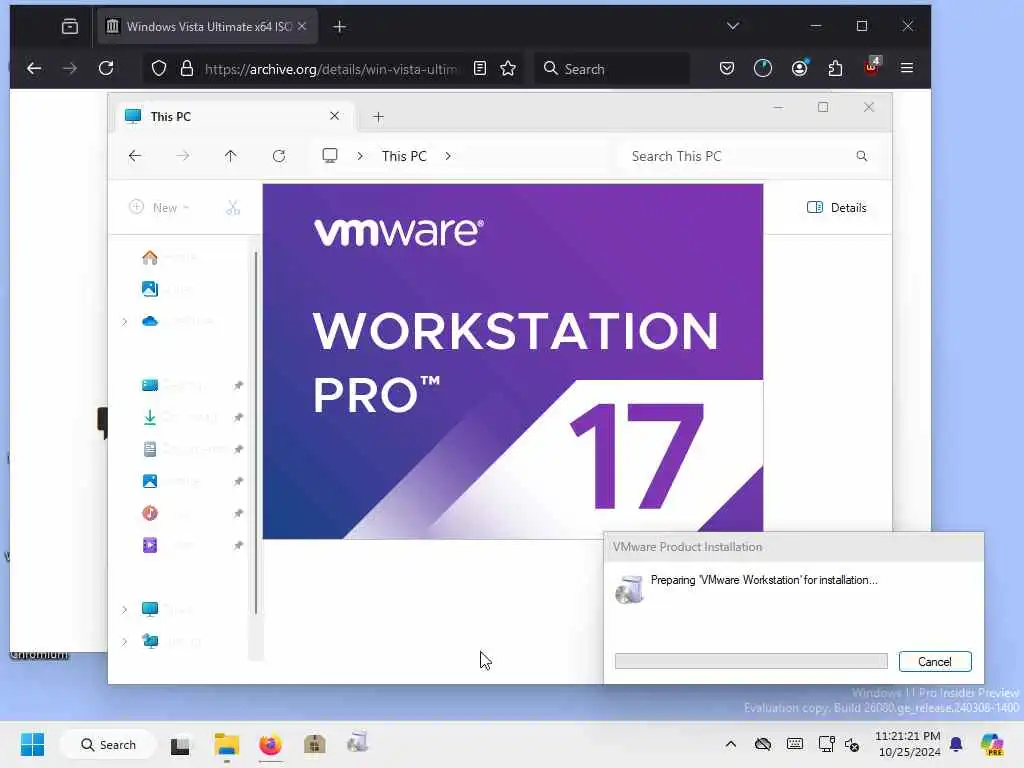Open Firefox View icon
The width and height of the screenshot is (1024, 768).
click(69, 26)
